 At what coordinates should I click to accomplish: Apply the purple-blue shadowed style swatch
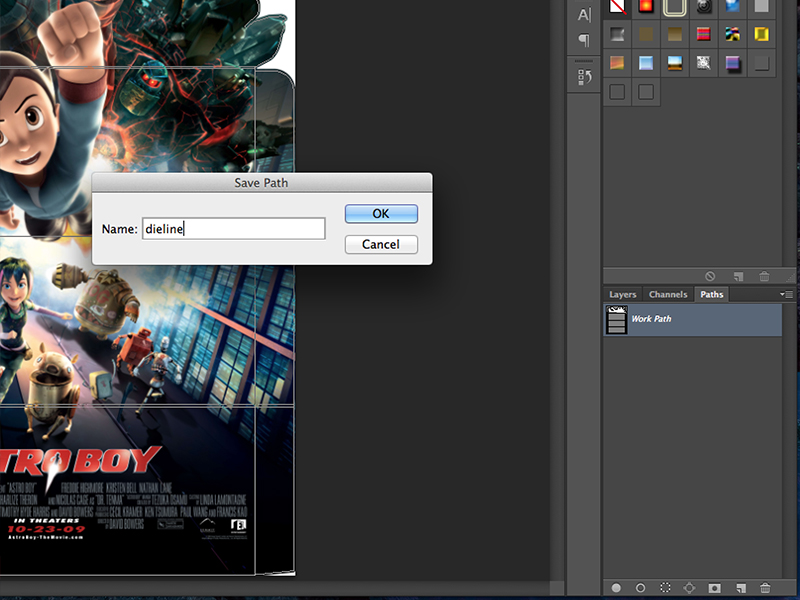click(733, 63)
